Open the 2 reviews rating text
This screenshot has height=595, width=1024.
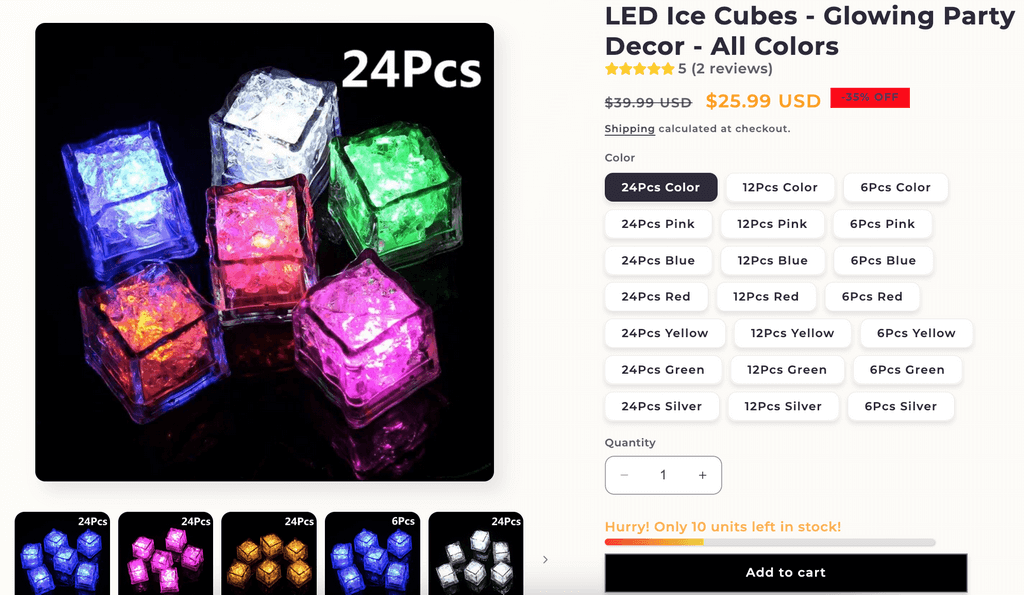(x=732, y=69)
